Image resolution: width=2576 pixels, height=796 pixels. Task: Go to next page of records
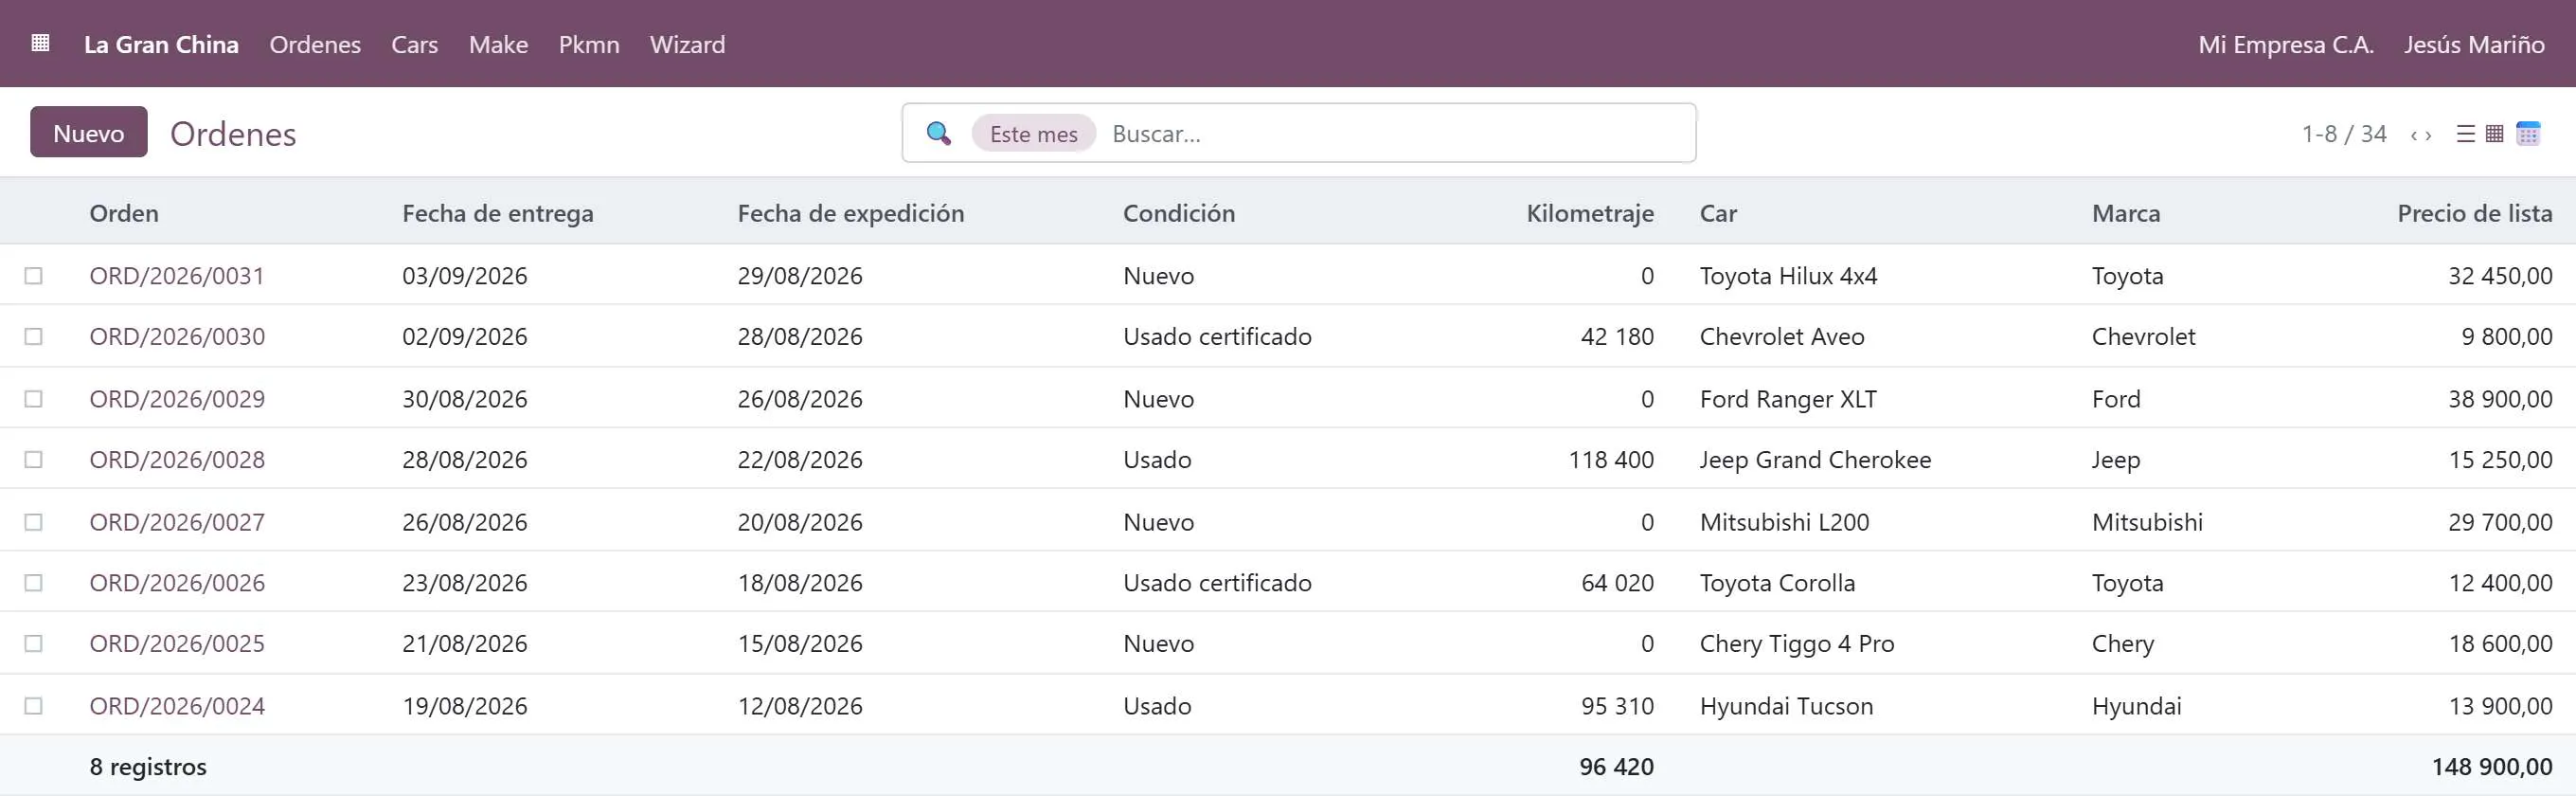(2429, 135)
